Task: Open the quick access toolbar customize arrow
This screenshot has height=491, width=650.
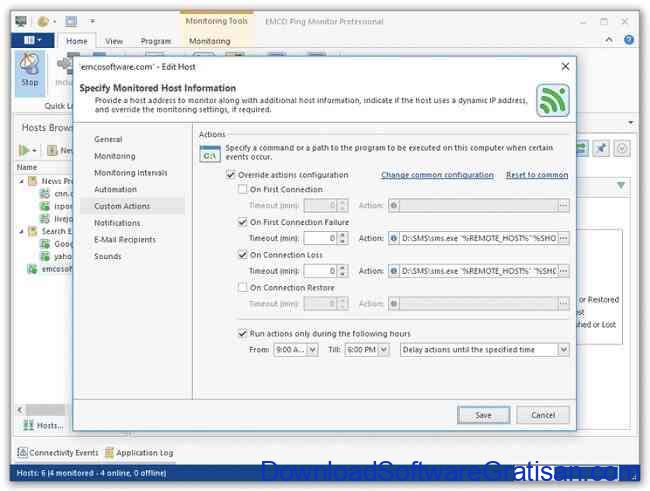Action: (92, 21)
